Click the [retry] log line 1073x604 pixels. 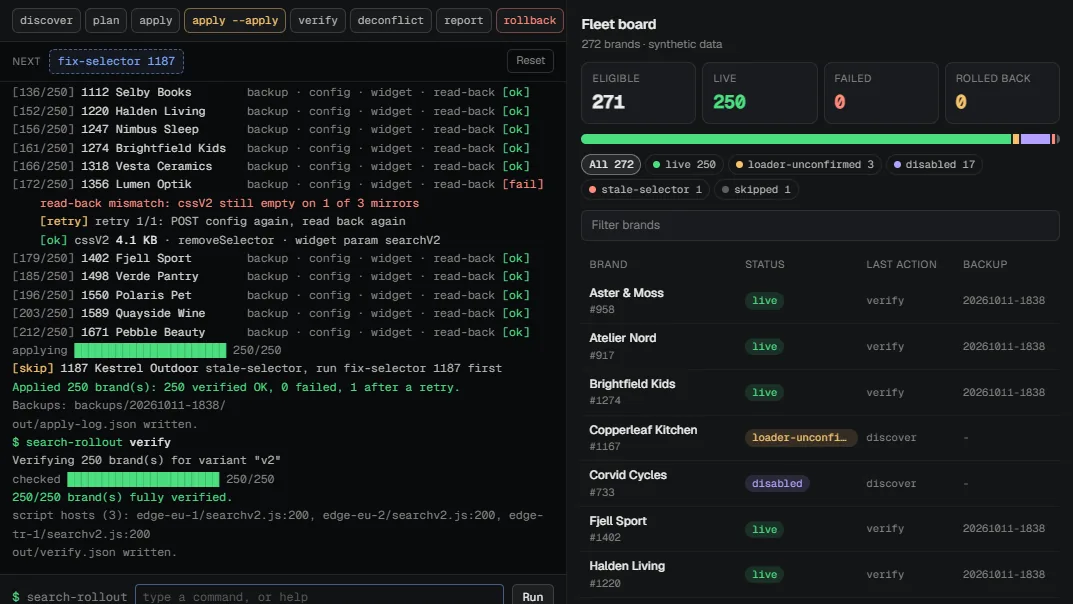pos(222,222)
